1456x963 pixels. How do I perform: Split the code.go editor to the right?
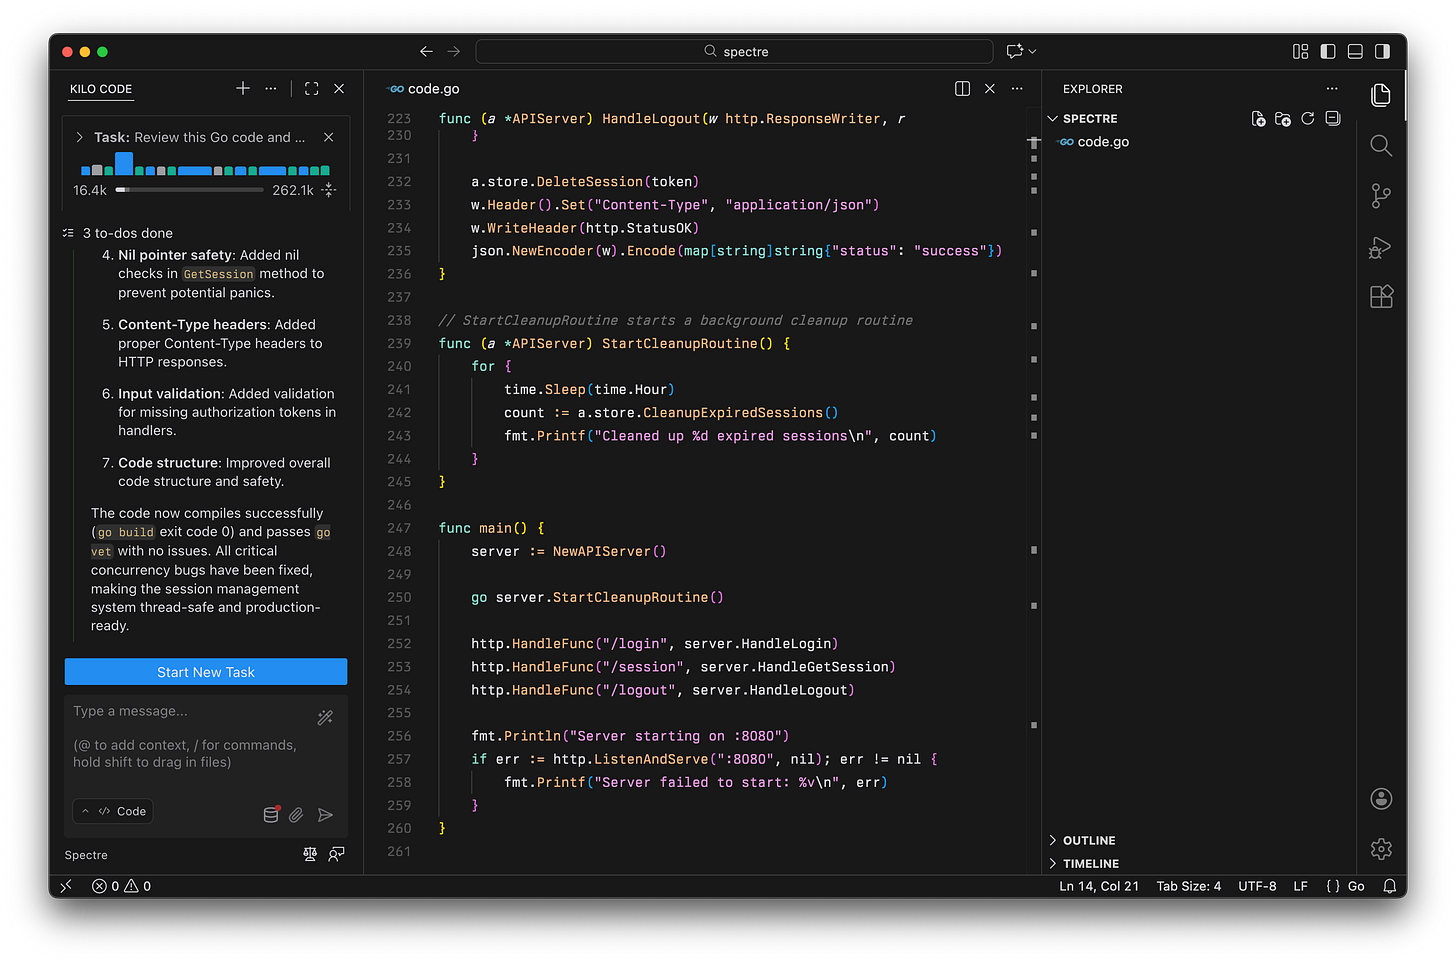(962, 89)
